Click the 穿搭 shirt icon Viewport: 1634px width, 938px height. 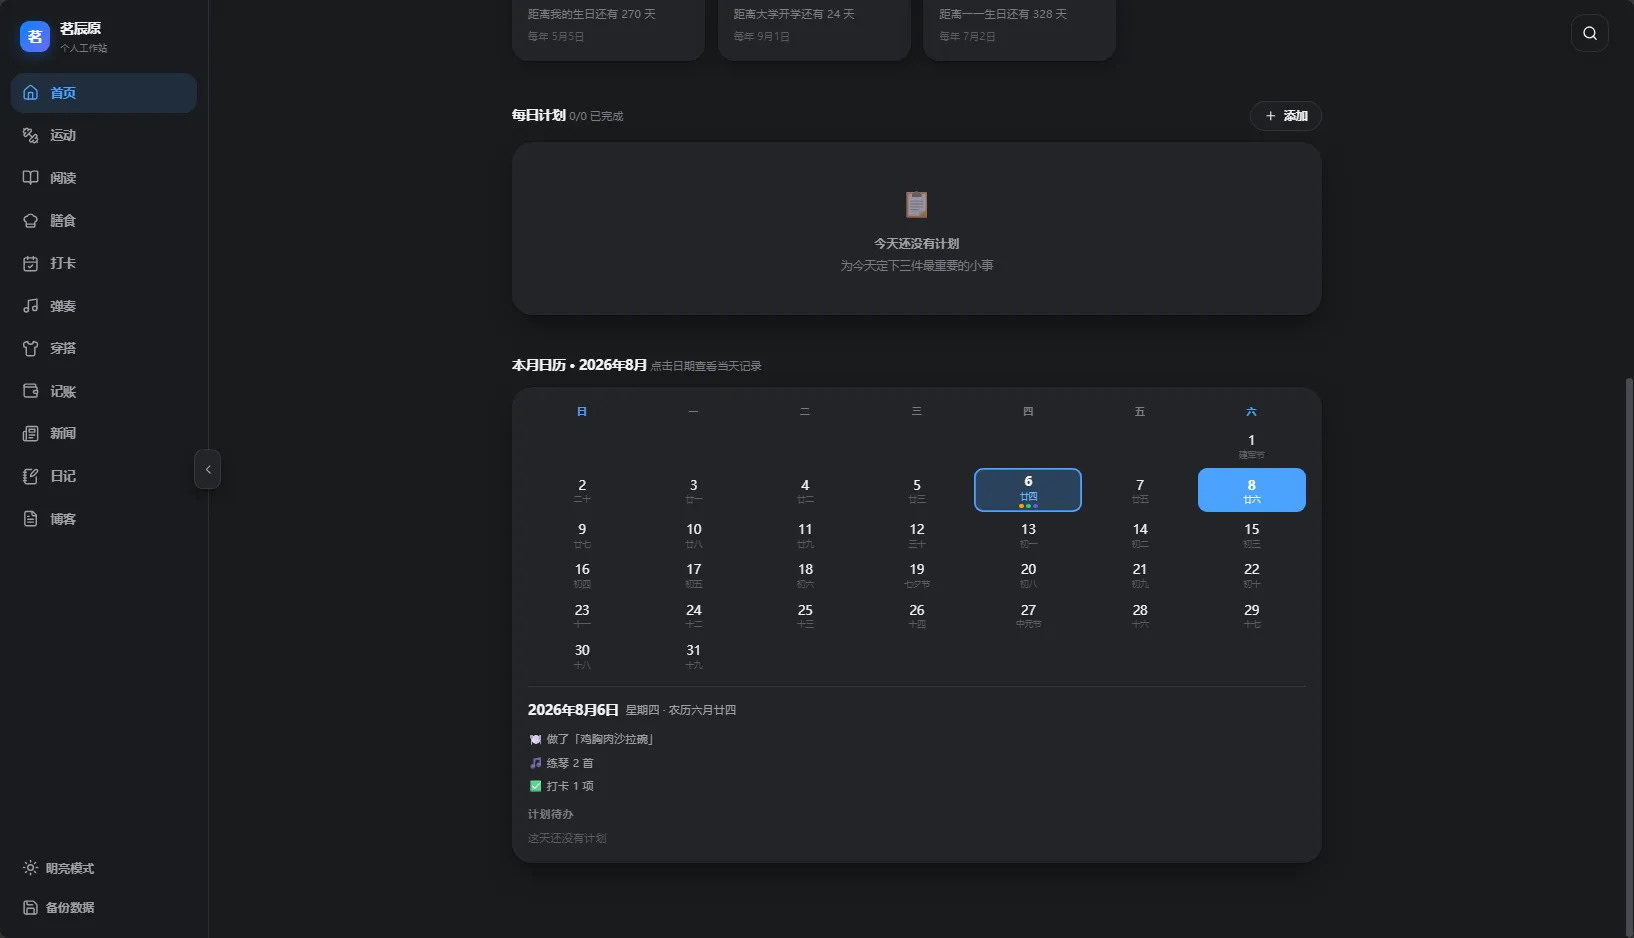[31, 348]
